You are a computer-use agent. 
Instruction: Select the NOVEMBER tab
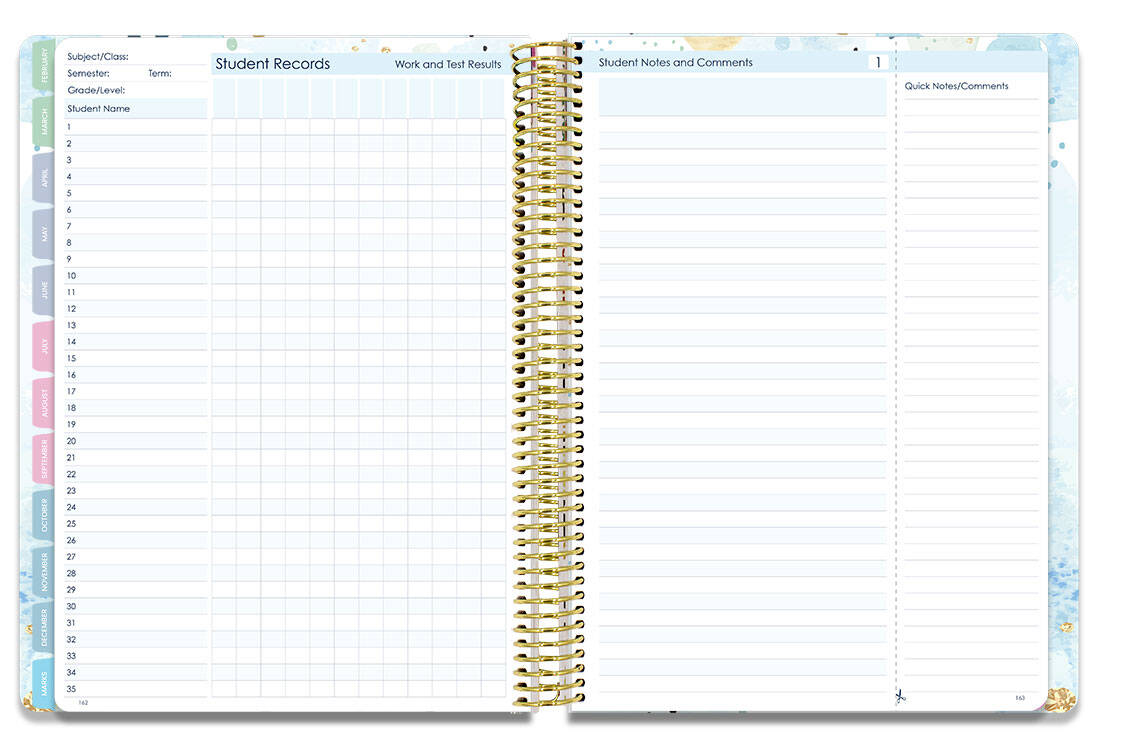[x=42, y=572]
